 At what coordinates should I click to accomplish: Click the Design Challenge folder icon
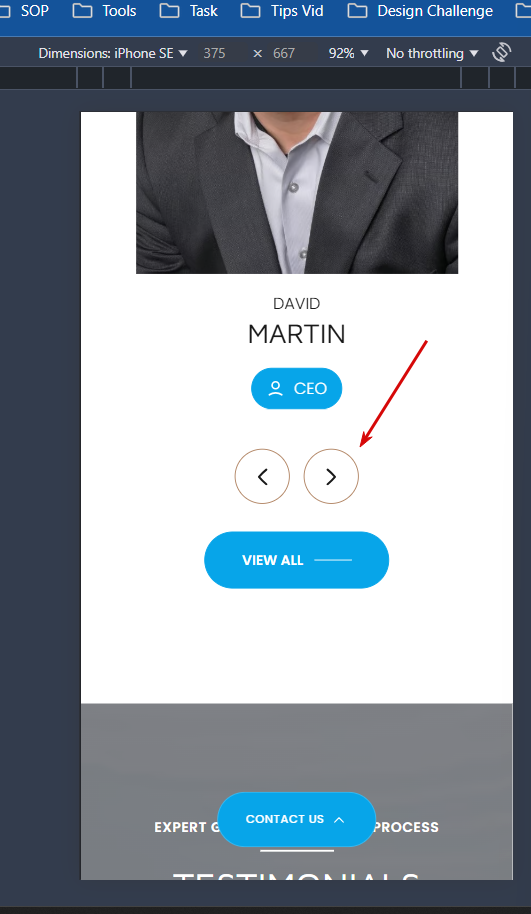coord(357,10)
